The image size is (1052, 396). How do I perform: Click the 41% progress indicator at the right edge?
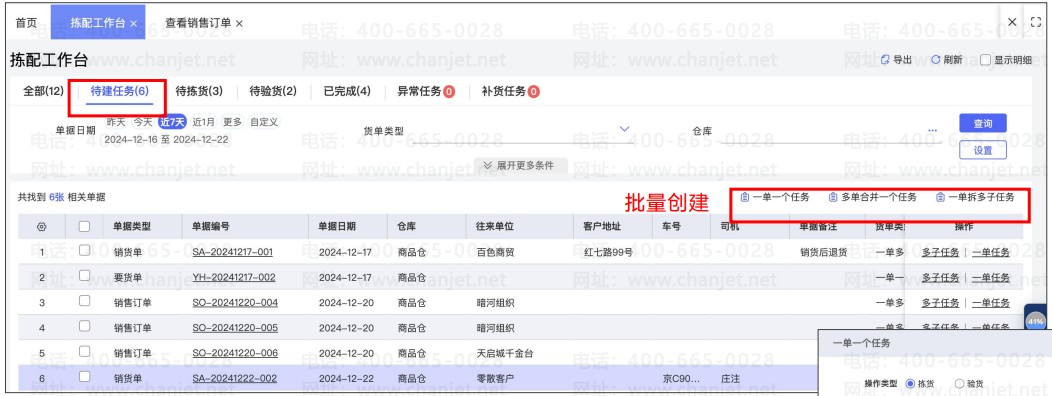[x=1036, y=322]
